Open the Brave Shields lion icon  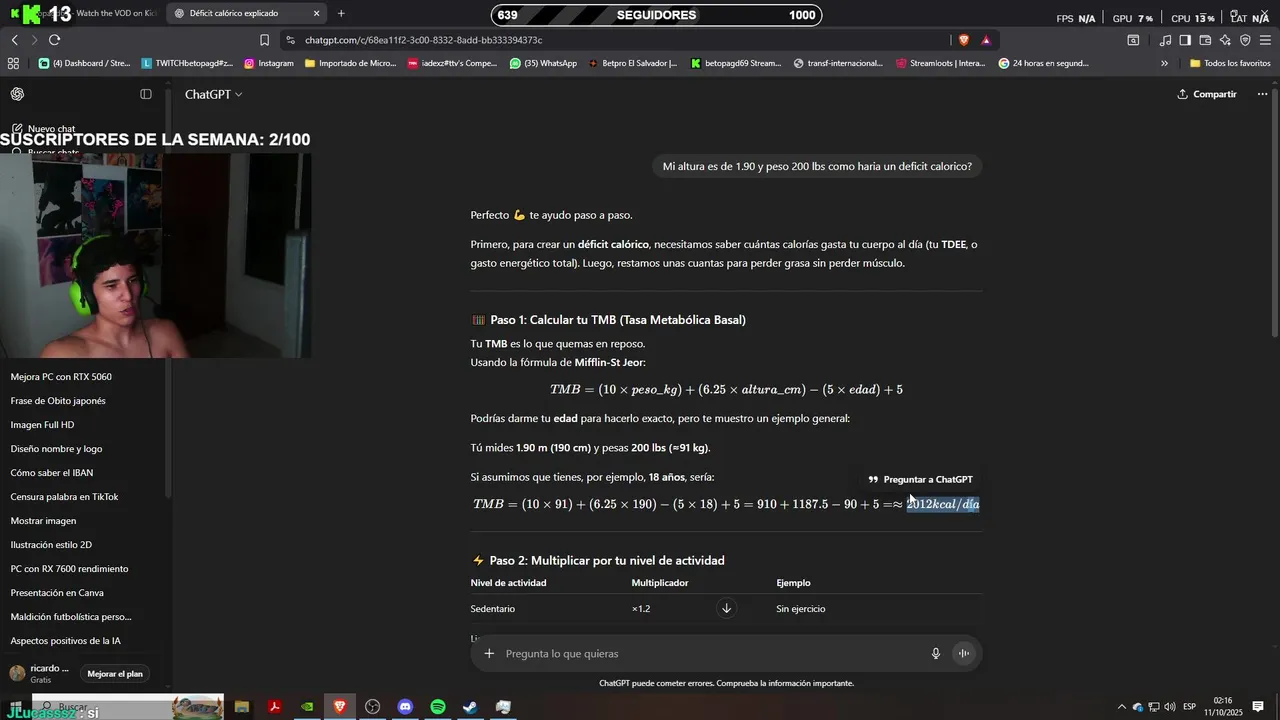tap(964, 40)
